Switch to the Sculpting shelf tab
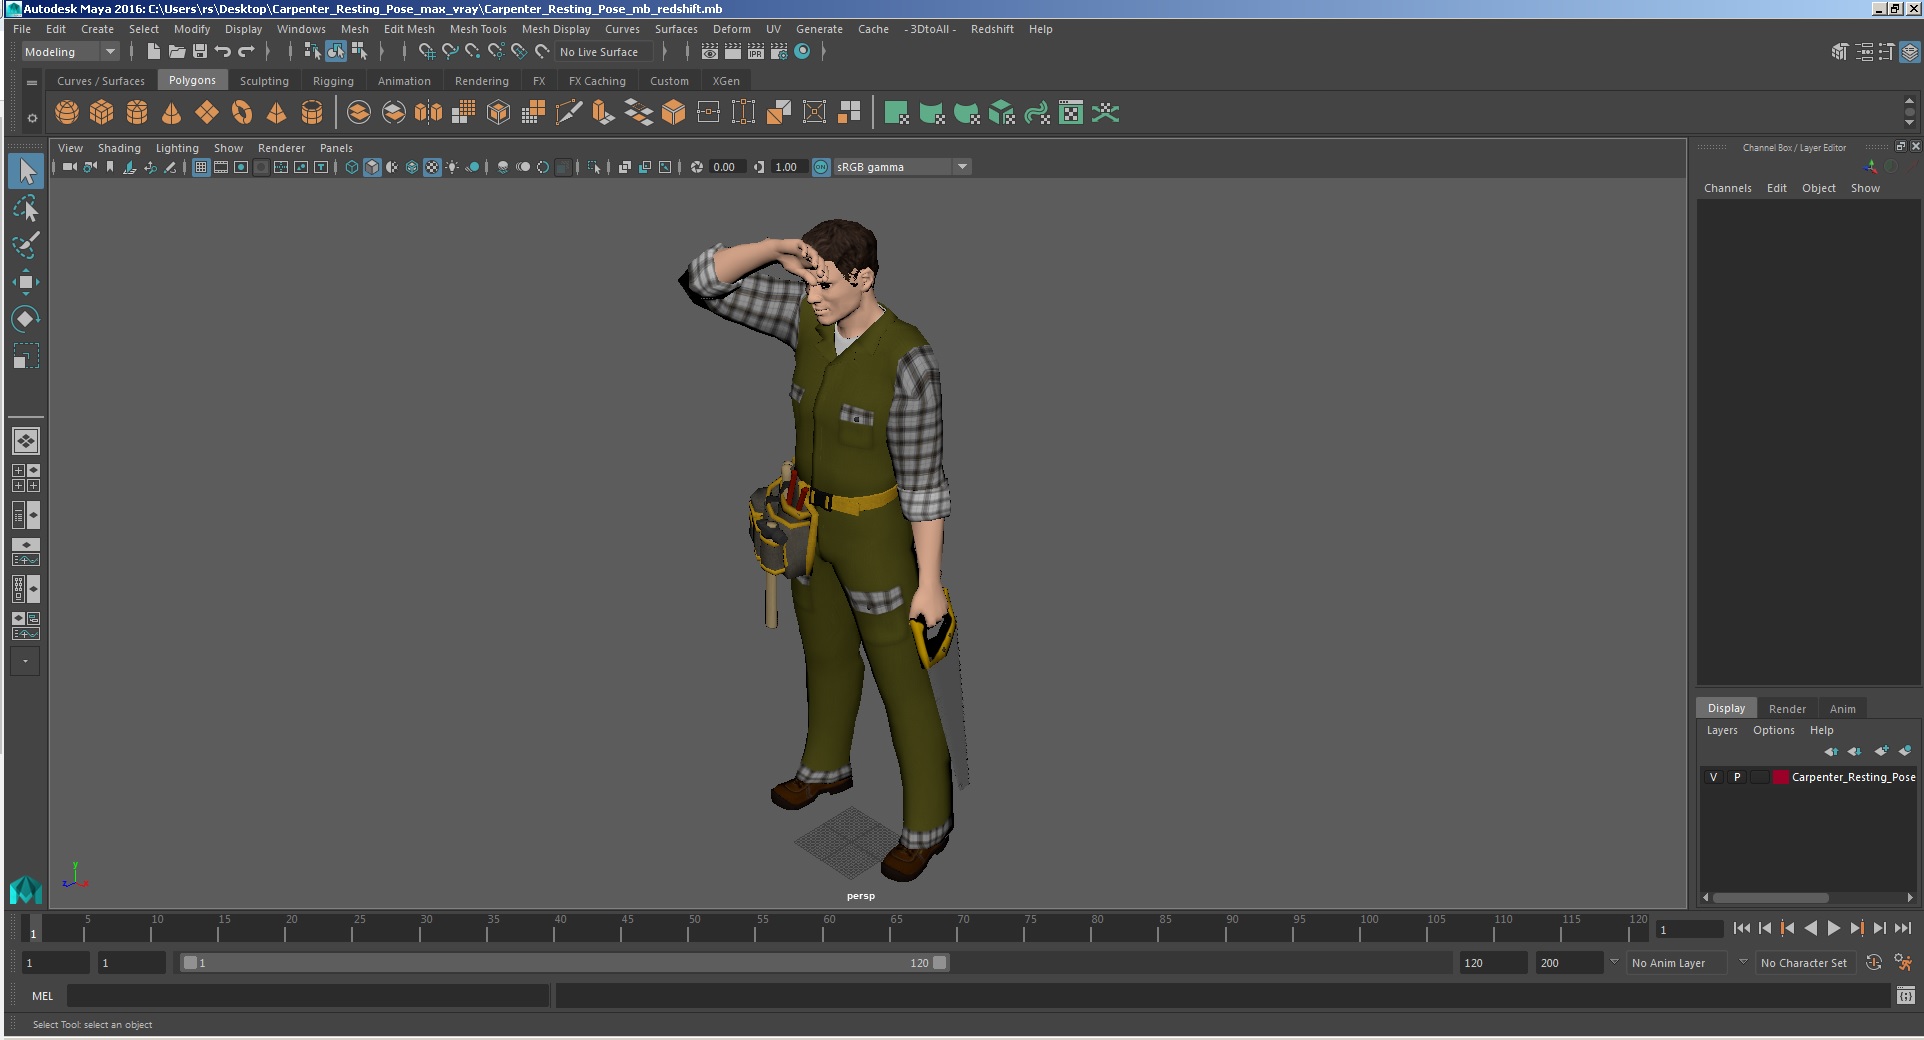1924x1040 pixels. 264,81
